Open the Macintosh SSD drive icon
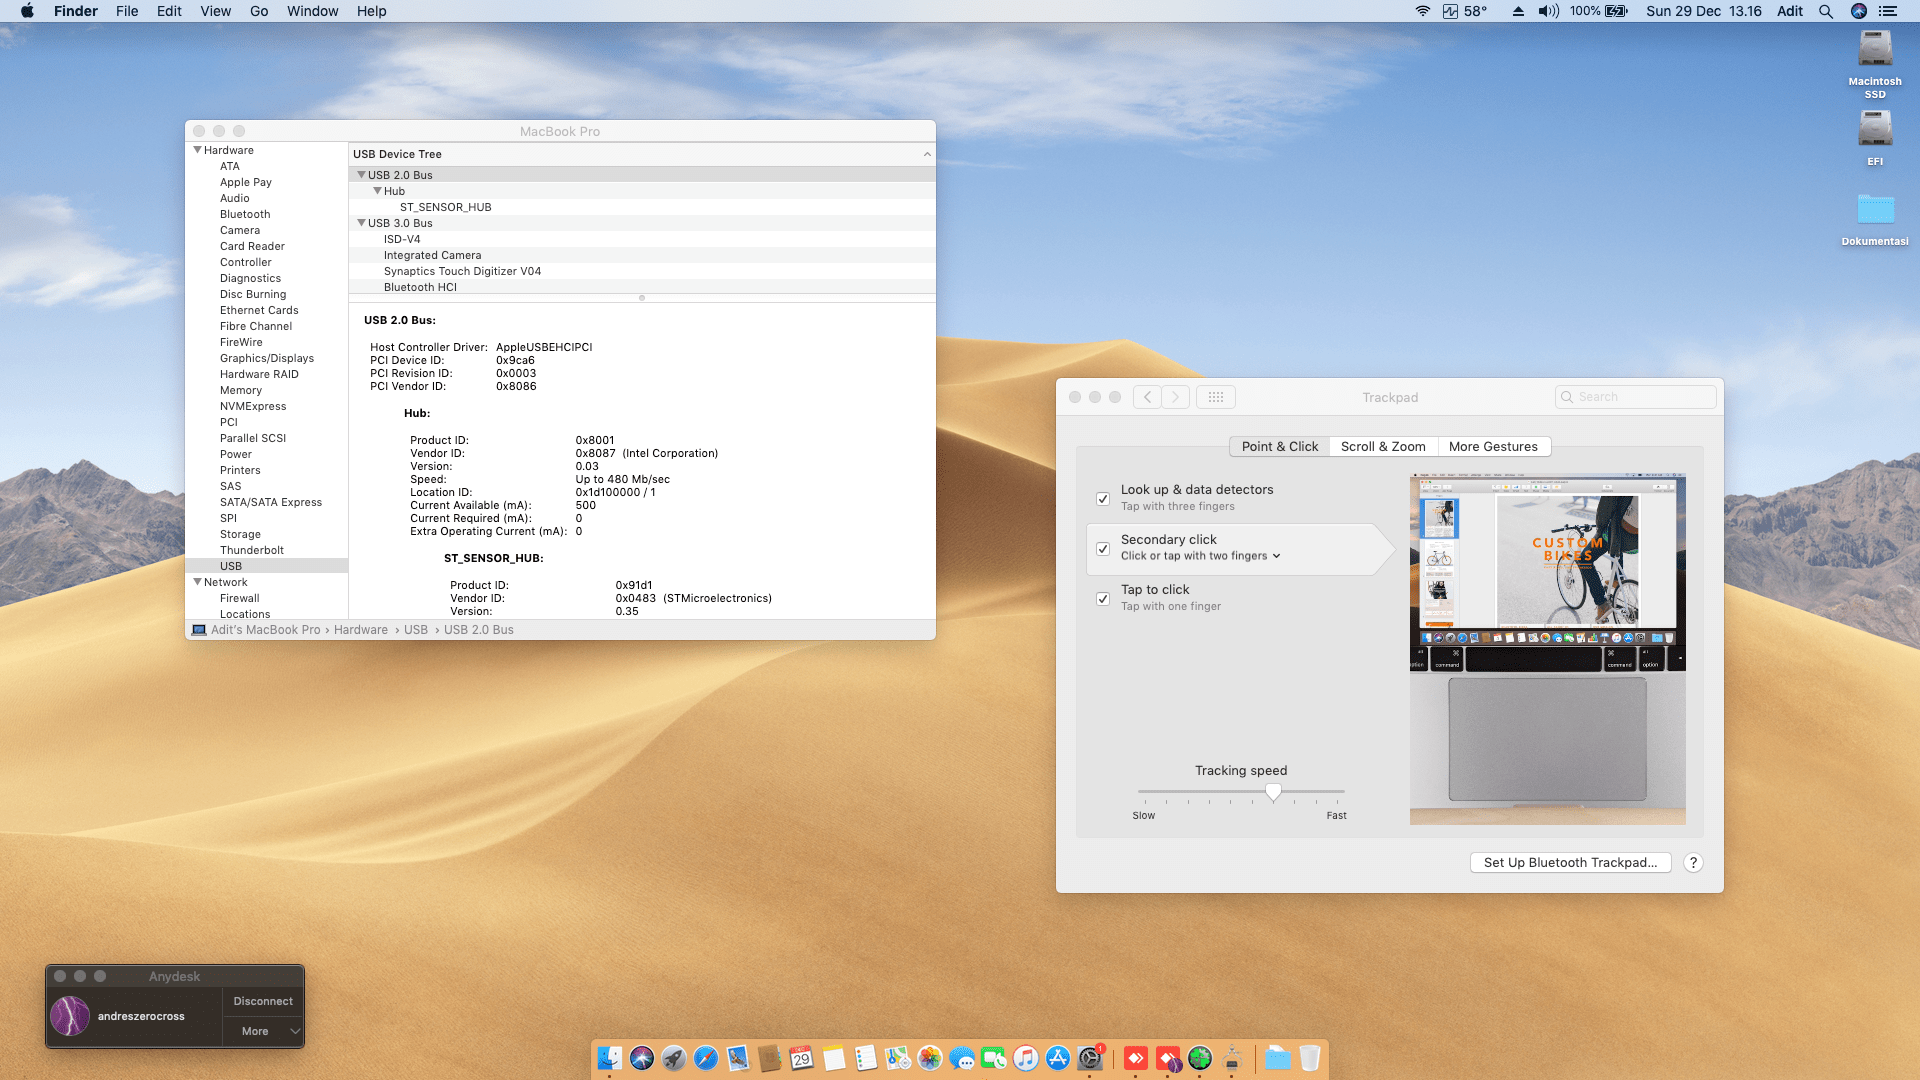This screenshot has height=1080, width=1920. (1875, 50)
